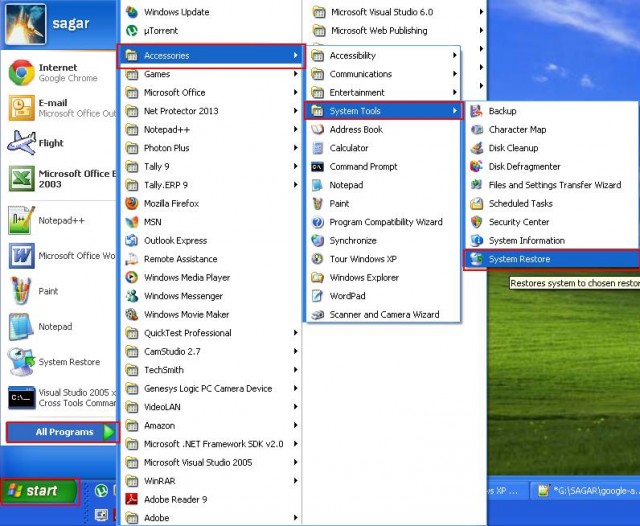Open Microsoft Office Word icon
This screenshot has width=640, height=526.
click(21, 256)
